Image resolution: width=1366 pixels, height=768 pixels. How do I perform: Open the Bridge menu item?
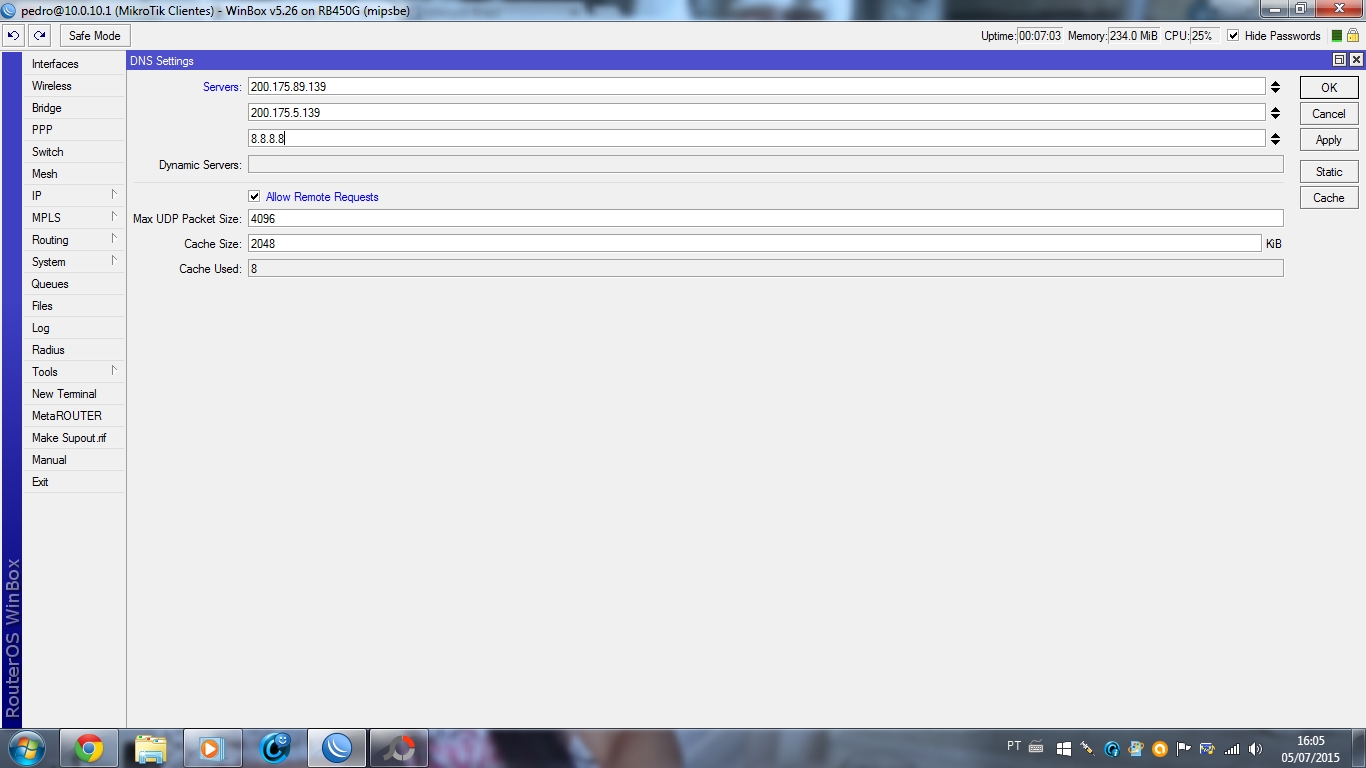75,108
